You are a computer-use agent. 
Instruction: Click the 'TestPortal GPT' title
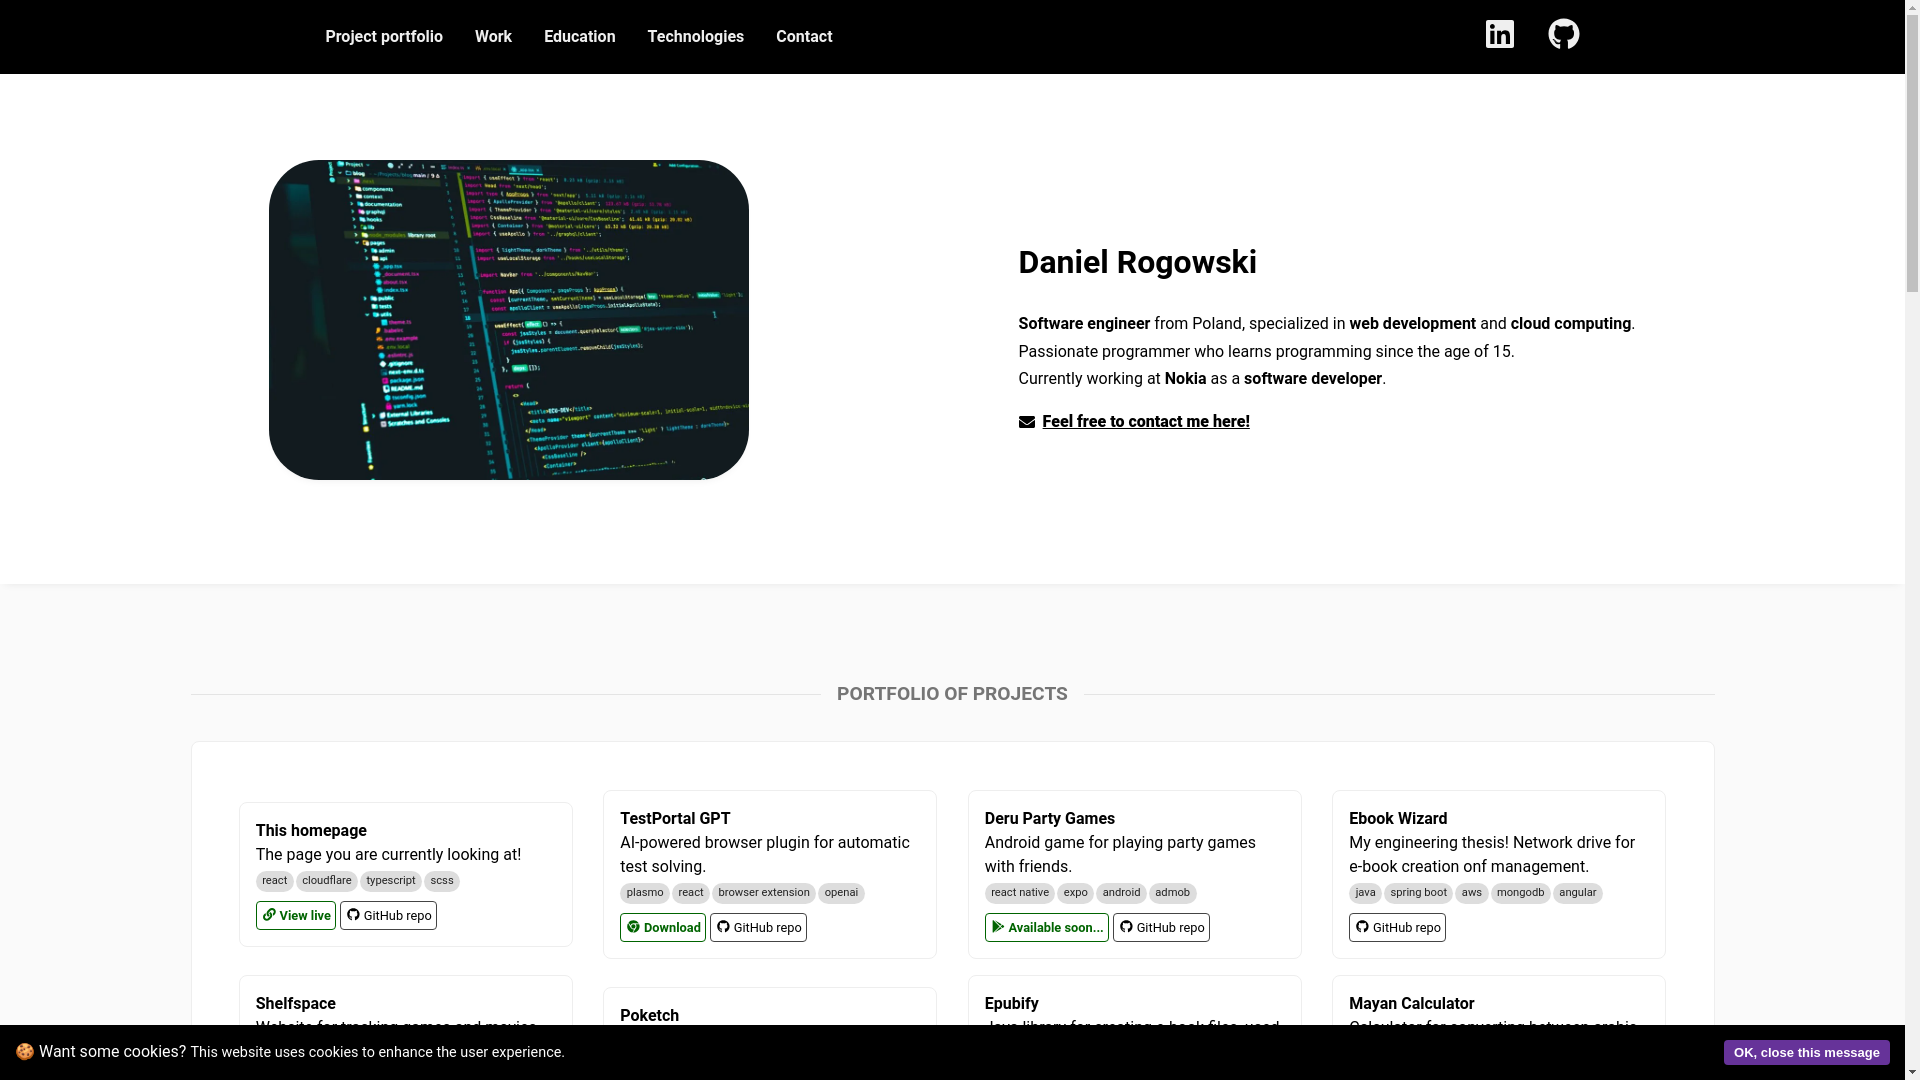(675, 819)
